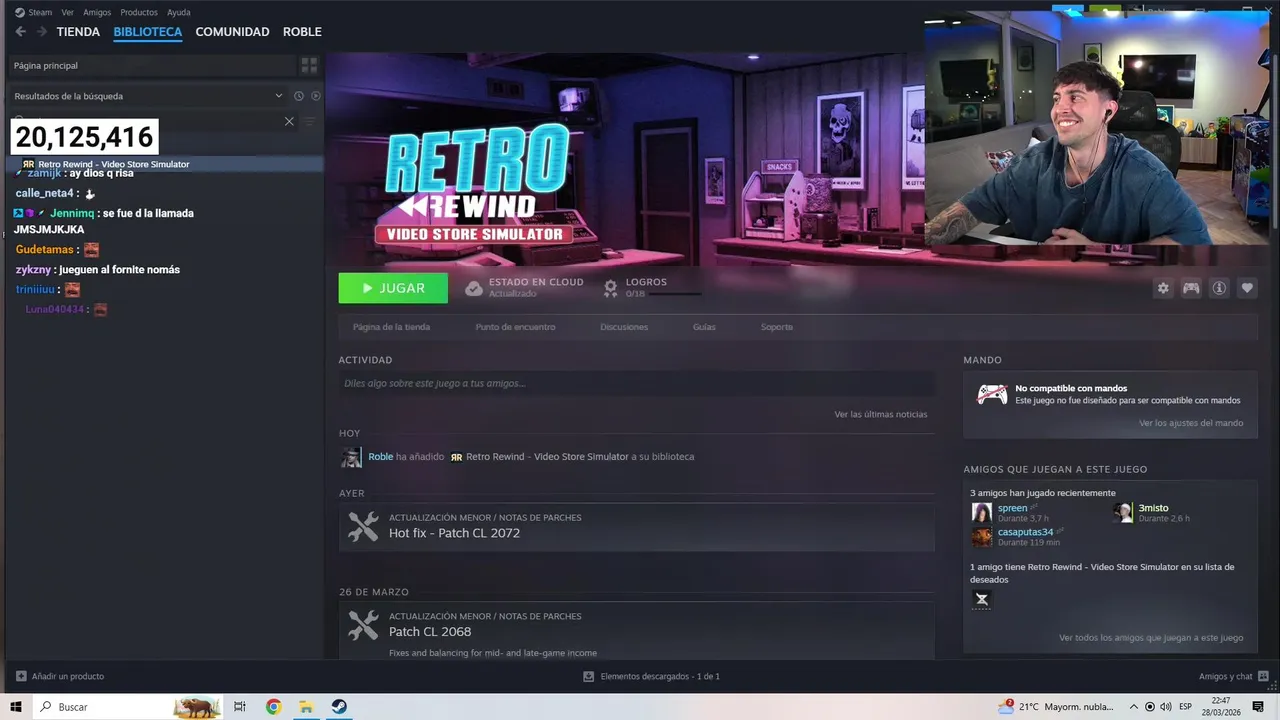Open Retro Rewind link in activity entry

coord(547,457)
